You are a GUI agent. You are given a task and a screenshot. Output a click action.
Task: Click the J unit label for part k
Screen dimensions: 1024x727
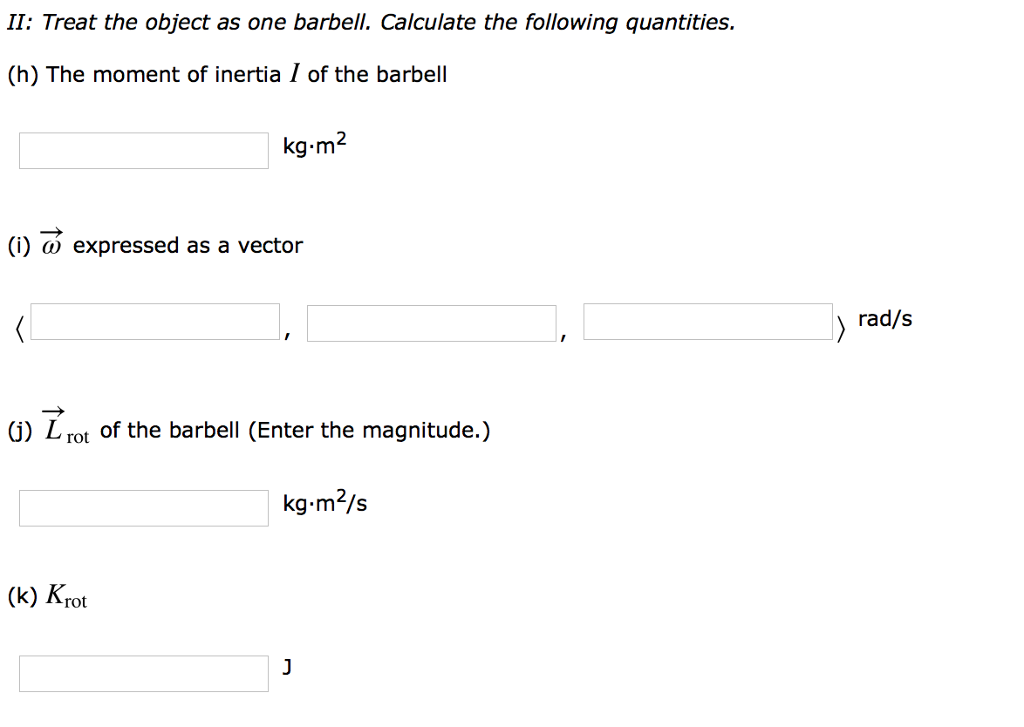pos(287,667)
